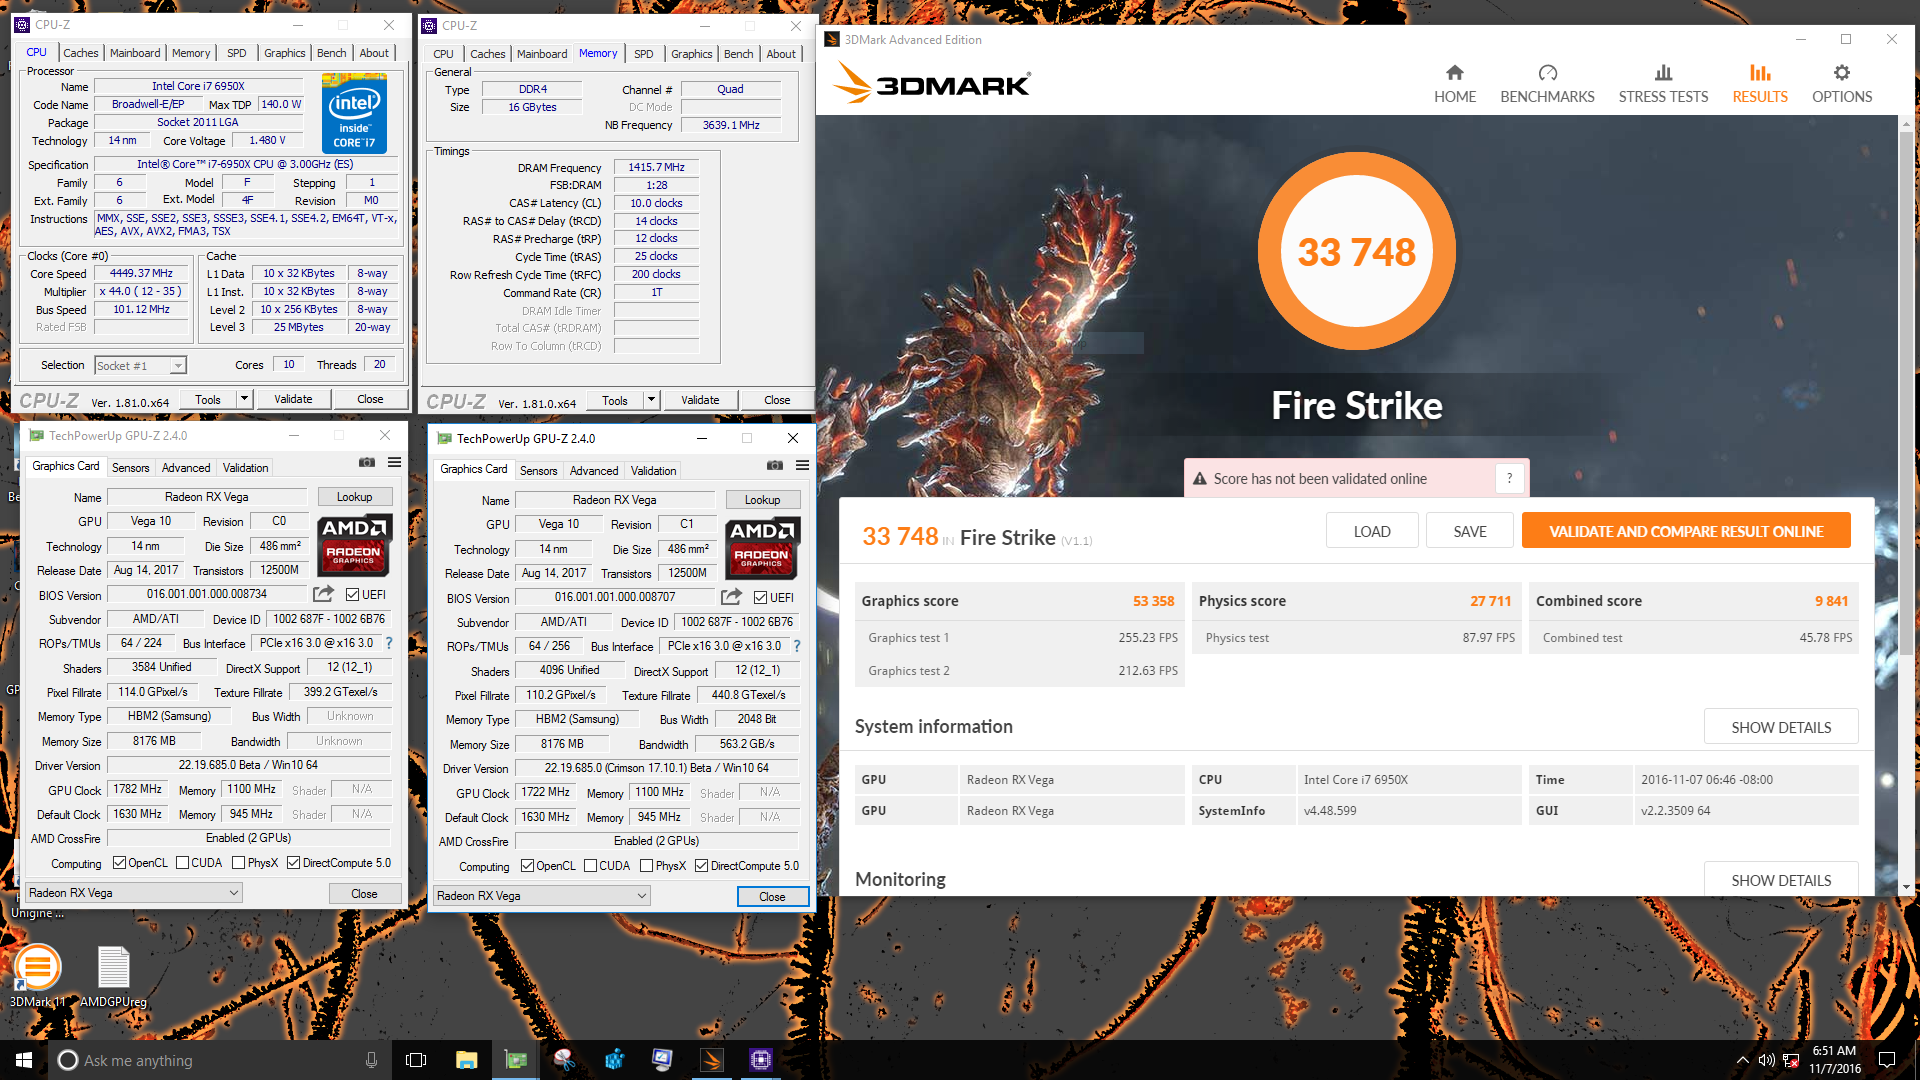Click Bus Interface help icon in left GPU-Z
This screenshot has width=1920, height=1080.
(389, 643)
